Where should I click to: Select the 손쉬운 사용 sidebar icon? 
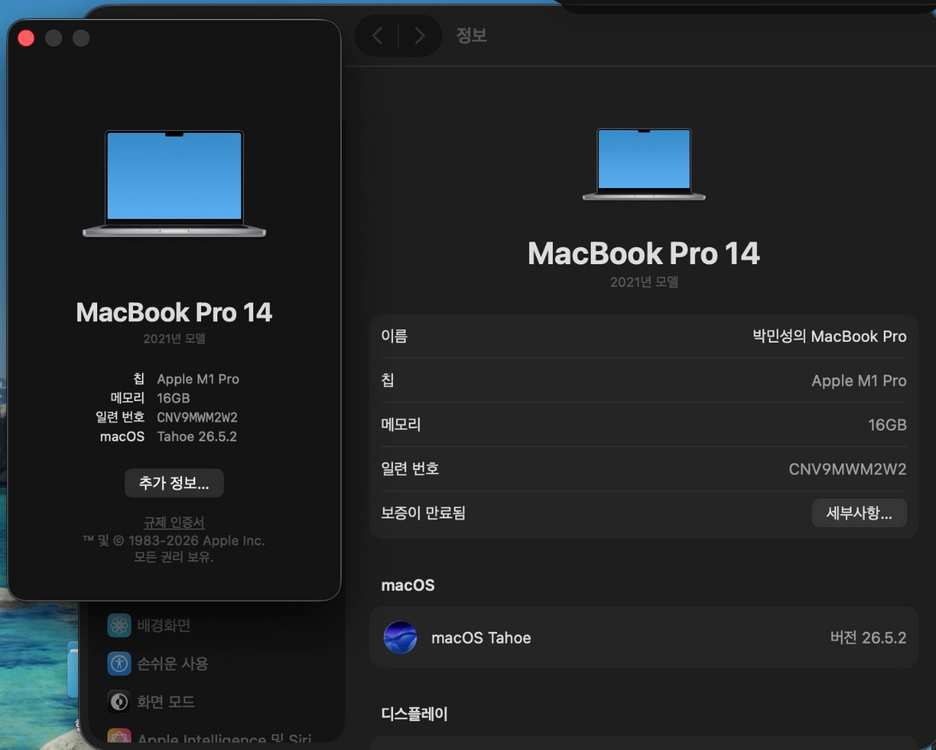(119, 663)
